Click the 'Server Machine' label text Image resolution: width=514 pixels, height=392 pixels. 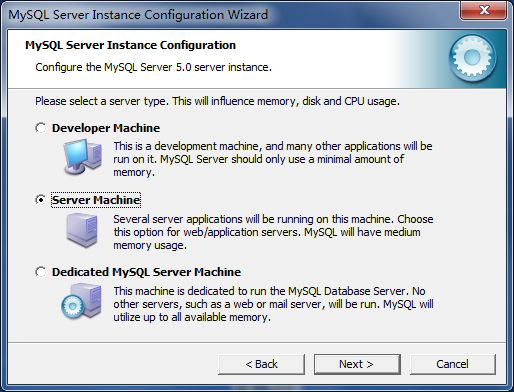coord(96,200)
